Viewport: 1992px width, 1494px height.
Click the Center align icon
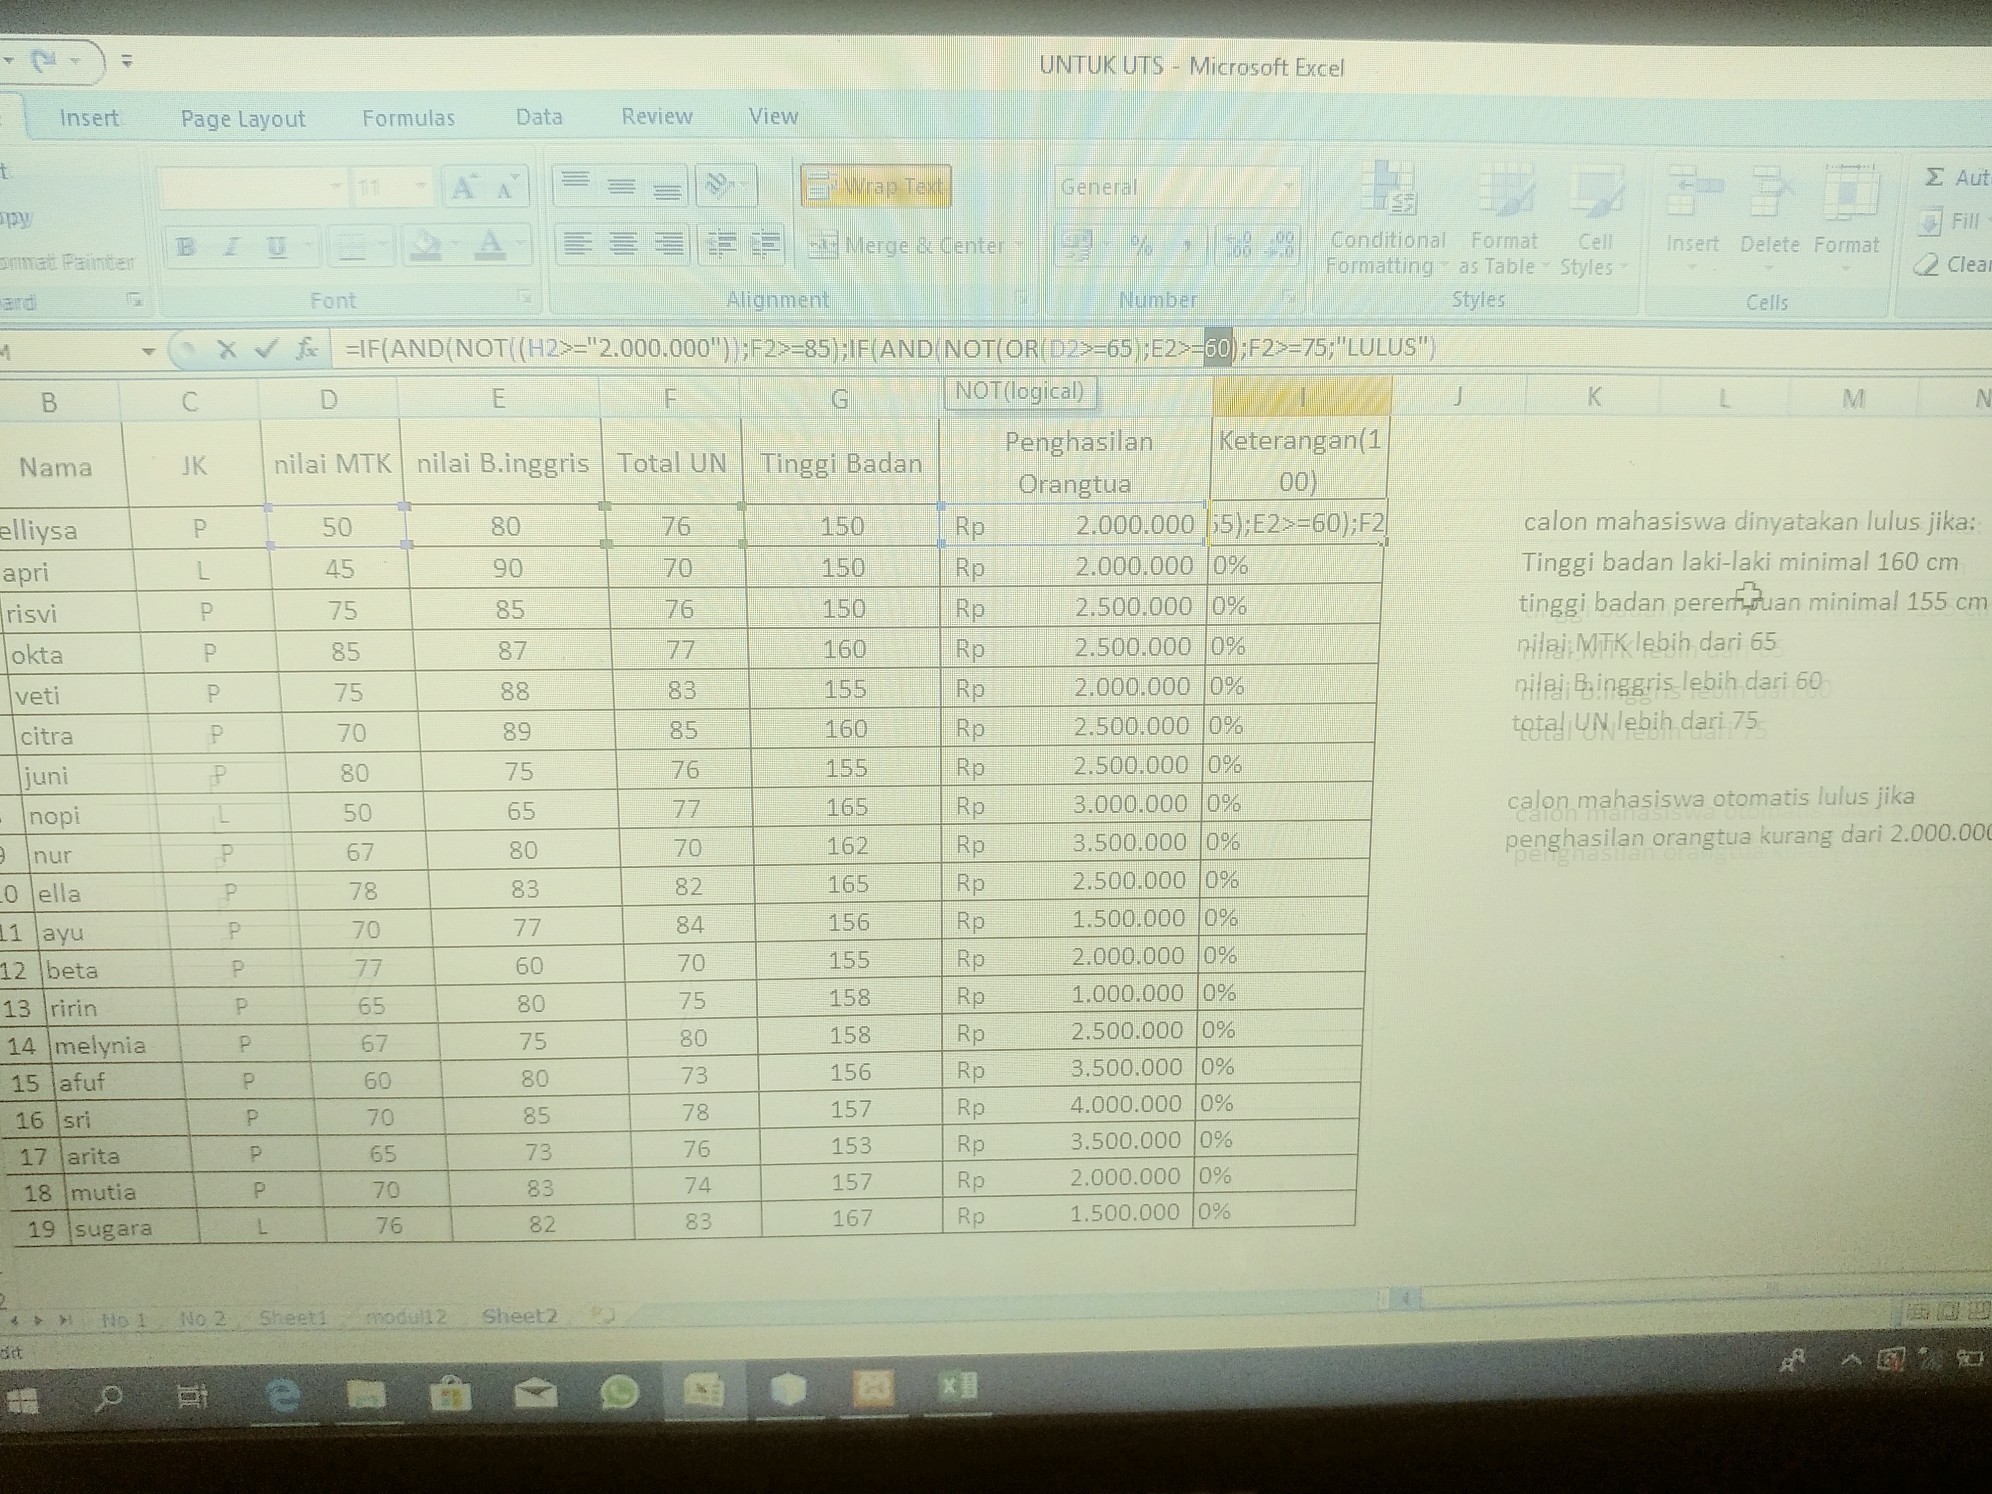pos(622,243)
